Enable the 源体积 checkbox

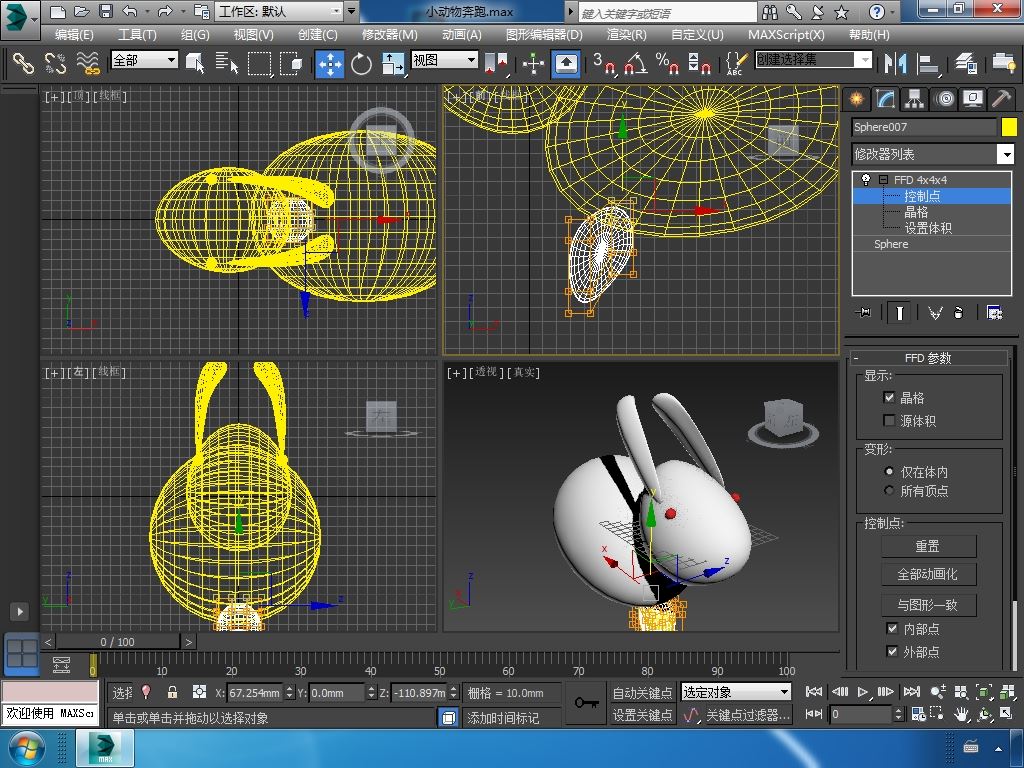pyautogui.click(x=889, y=421)
